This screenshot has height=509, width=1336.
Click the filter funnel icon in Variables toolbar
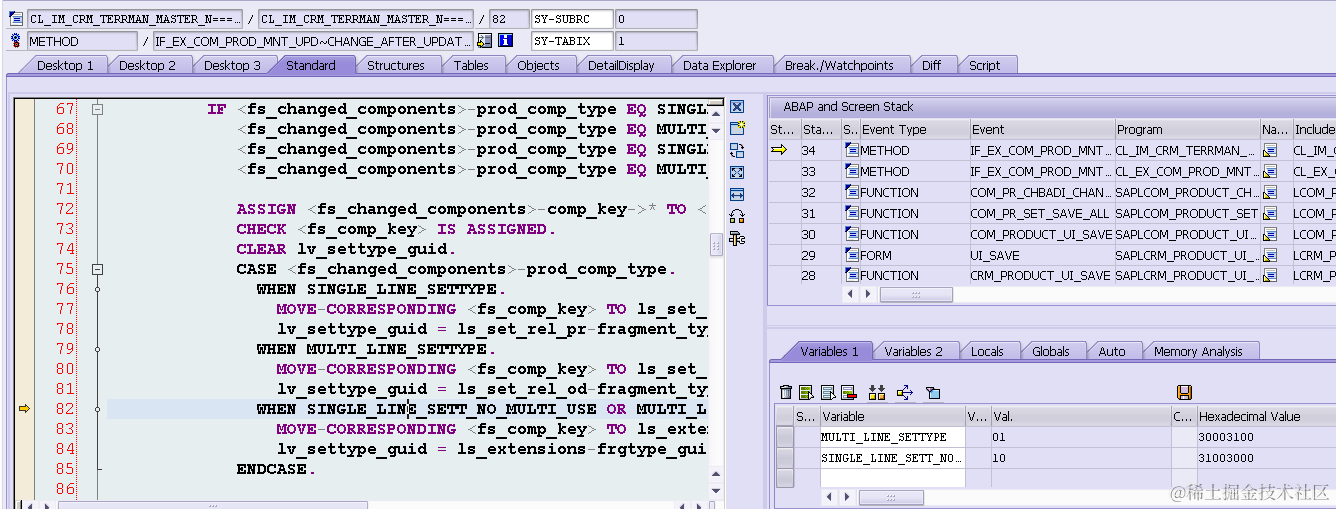[x=933, y=392]
